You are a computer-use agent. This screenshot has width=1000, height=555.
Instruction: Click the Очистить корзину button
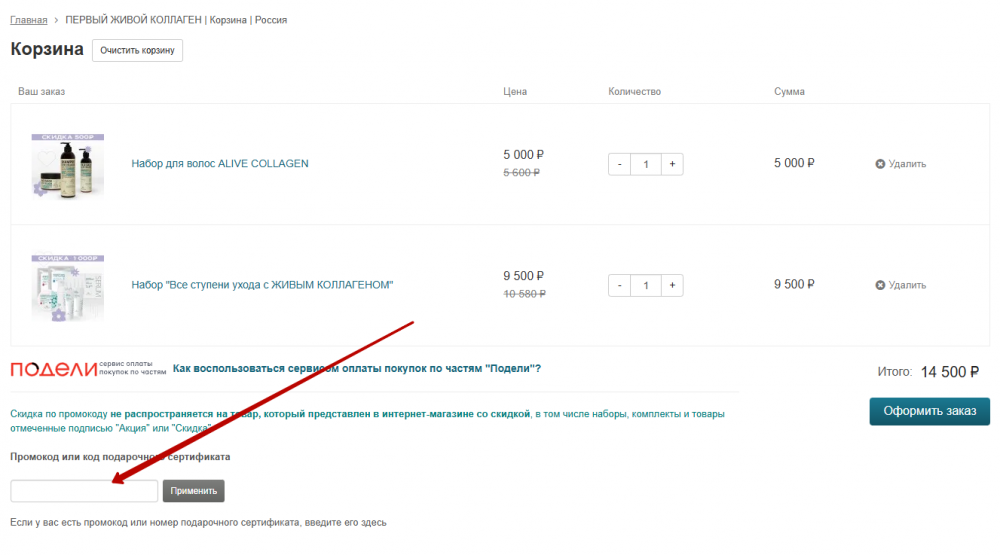(137, 50)
